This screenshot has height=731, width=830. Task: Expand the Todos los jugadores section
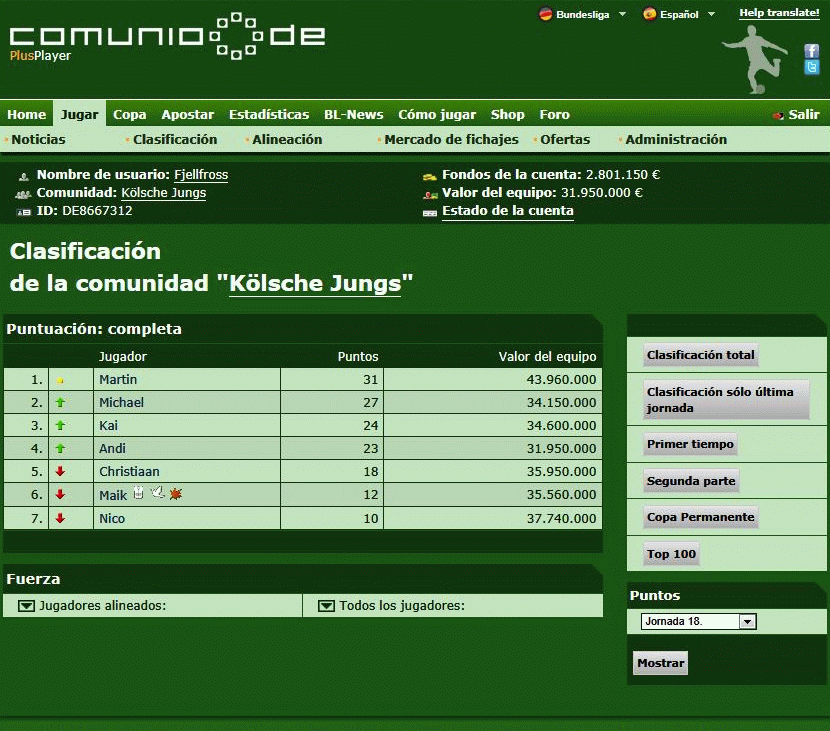[x=327, y=606]
